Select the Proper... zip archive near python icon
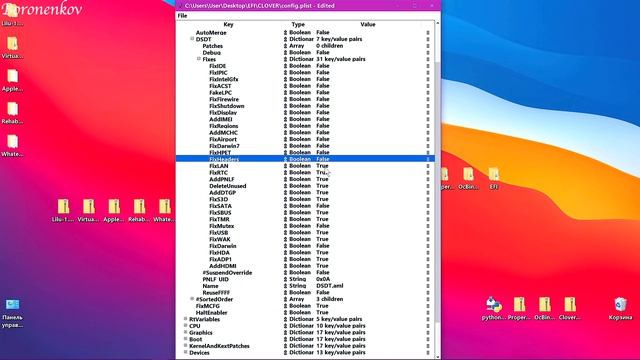 [519, 309]
